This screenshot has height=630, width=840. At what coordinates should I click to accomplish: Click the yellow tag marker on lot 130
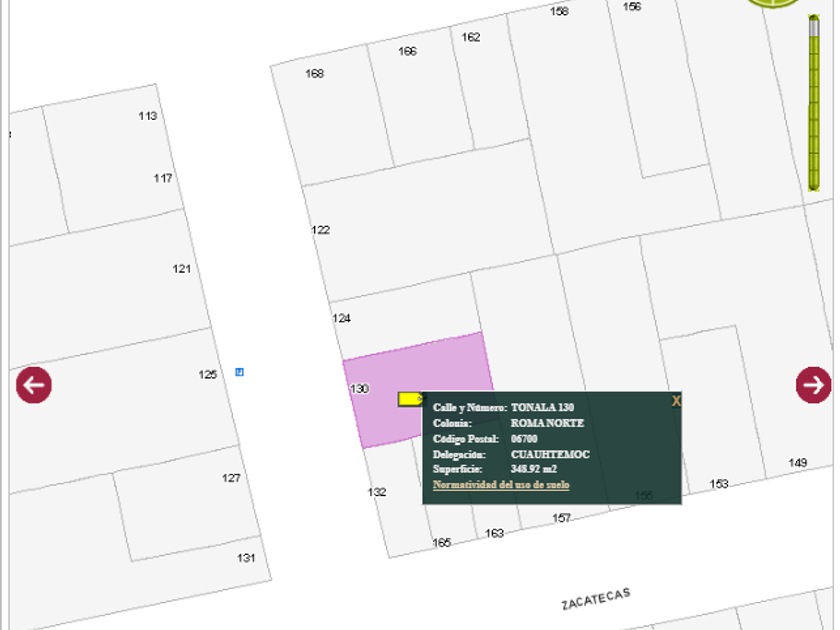410,399
